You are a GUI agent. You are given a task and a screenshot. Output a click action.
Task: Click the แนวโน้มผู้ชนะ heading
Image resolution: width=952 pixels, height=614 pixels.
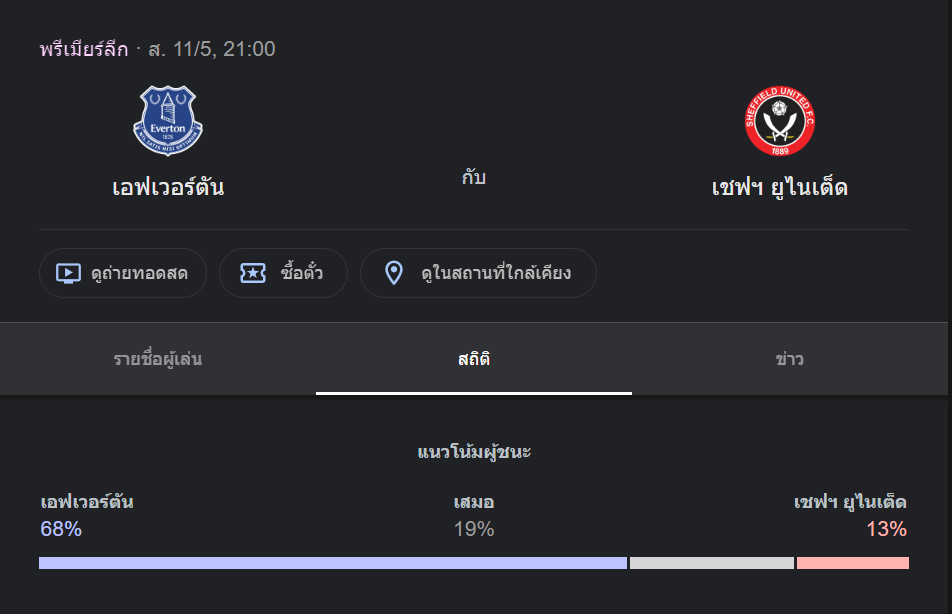coord(474,452)
